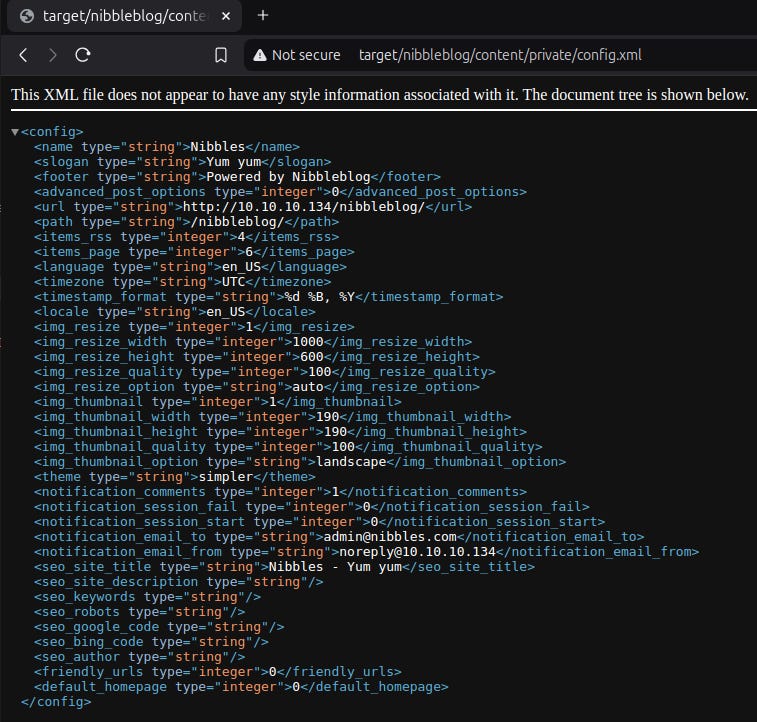Click the opening config tag
The height and width of the screenshot is (722, 757).
(x=52, y=132)
